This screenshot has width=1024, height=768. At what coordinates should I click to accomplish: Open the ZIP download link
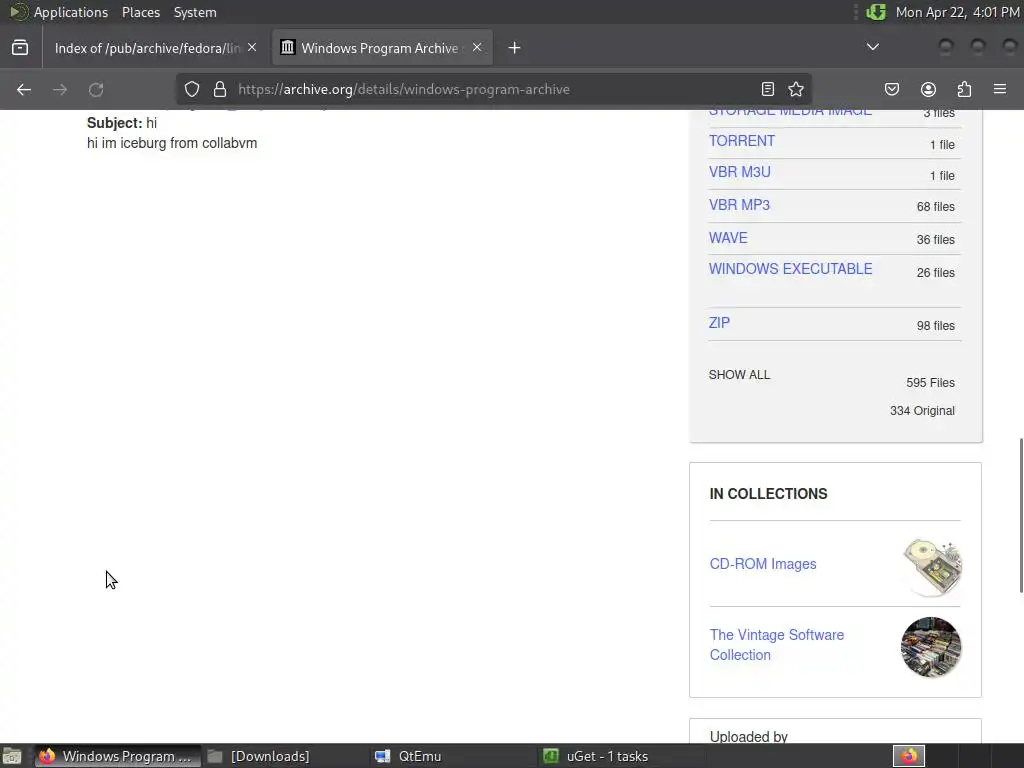click(x=719, y=323)
